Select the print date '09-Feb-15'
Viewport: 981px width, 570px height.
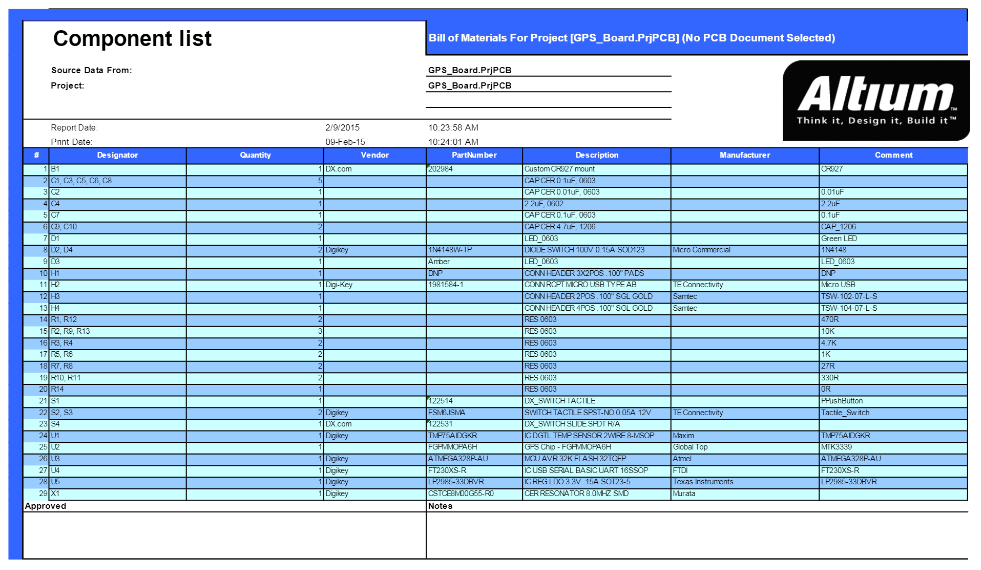tap(345, 142)
